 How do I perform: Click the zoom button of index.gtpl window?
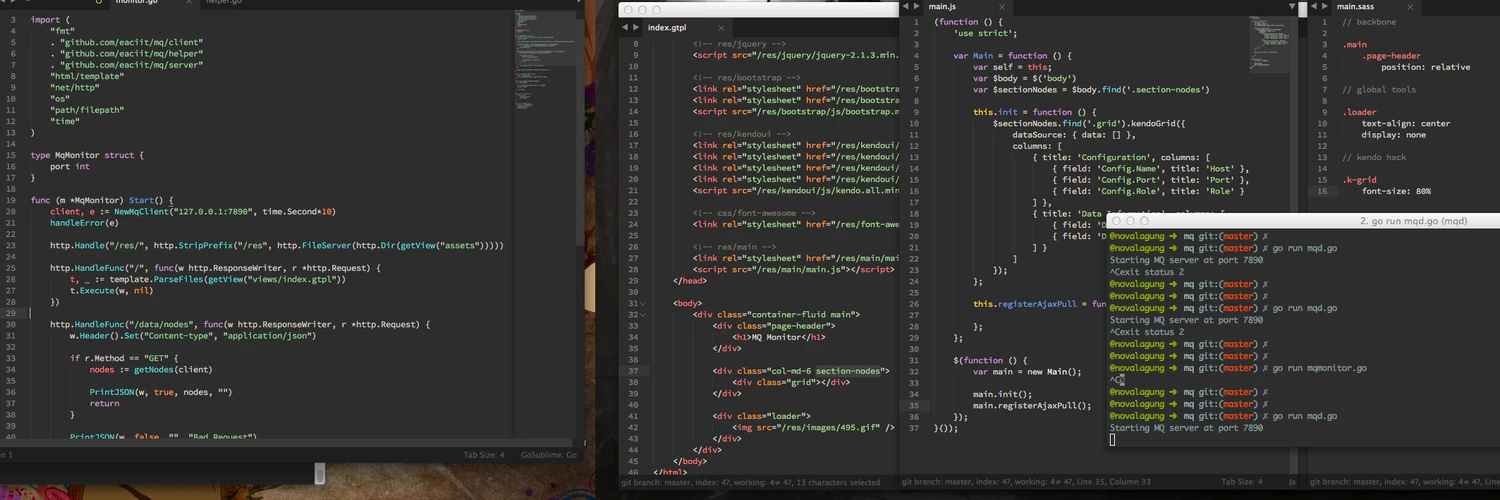(657, 10)
